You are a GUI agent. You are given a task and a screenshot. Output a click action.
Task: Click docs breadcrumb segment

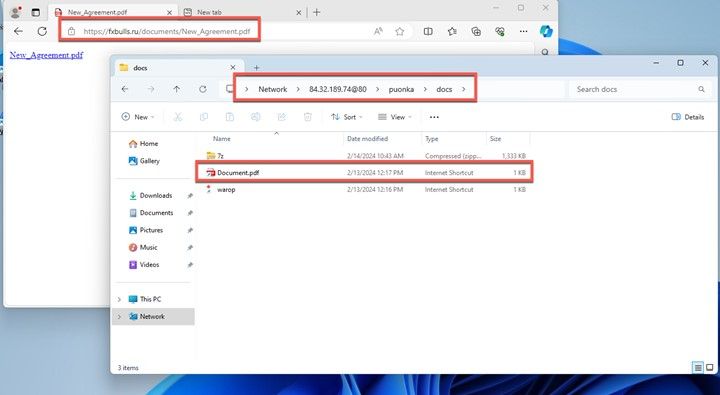tap(444, 89)
